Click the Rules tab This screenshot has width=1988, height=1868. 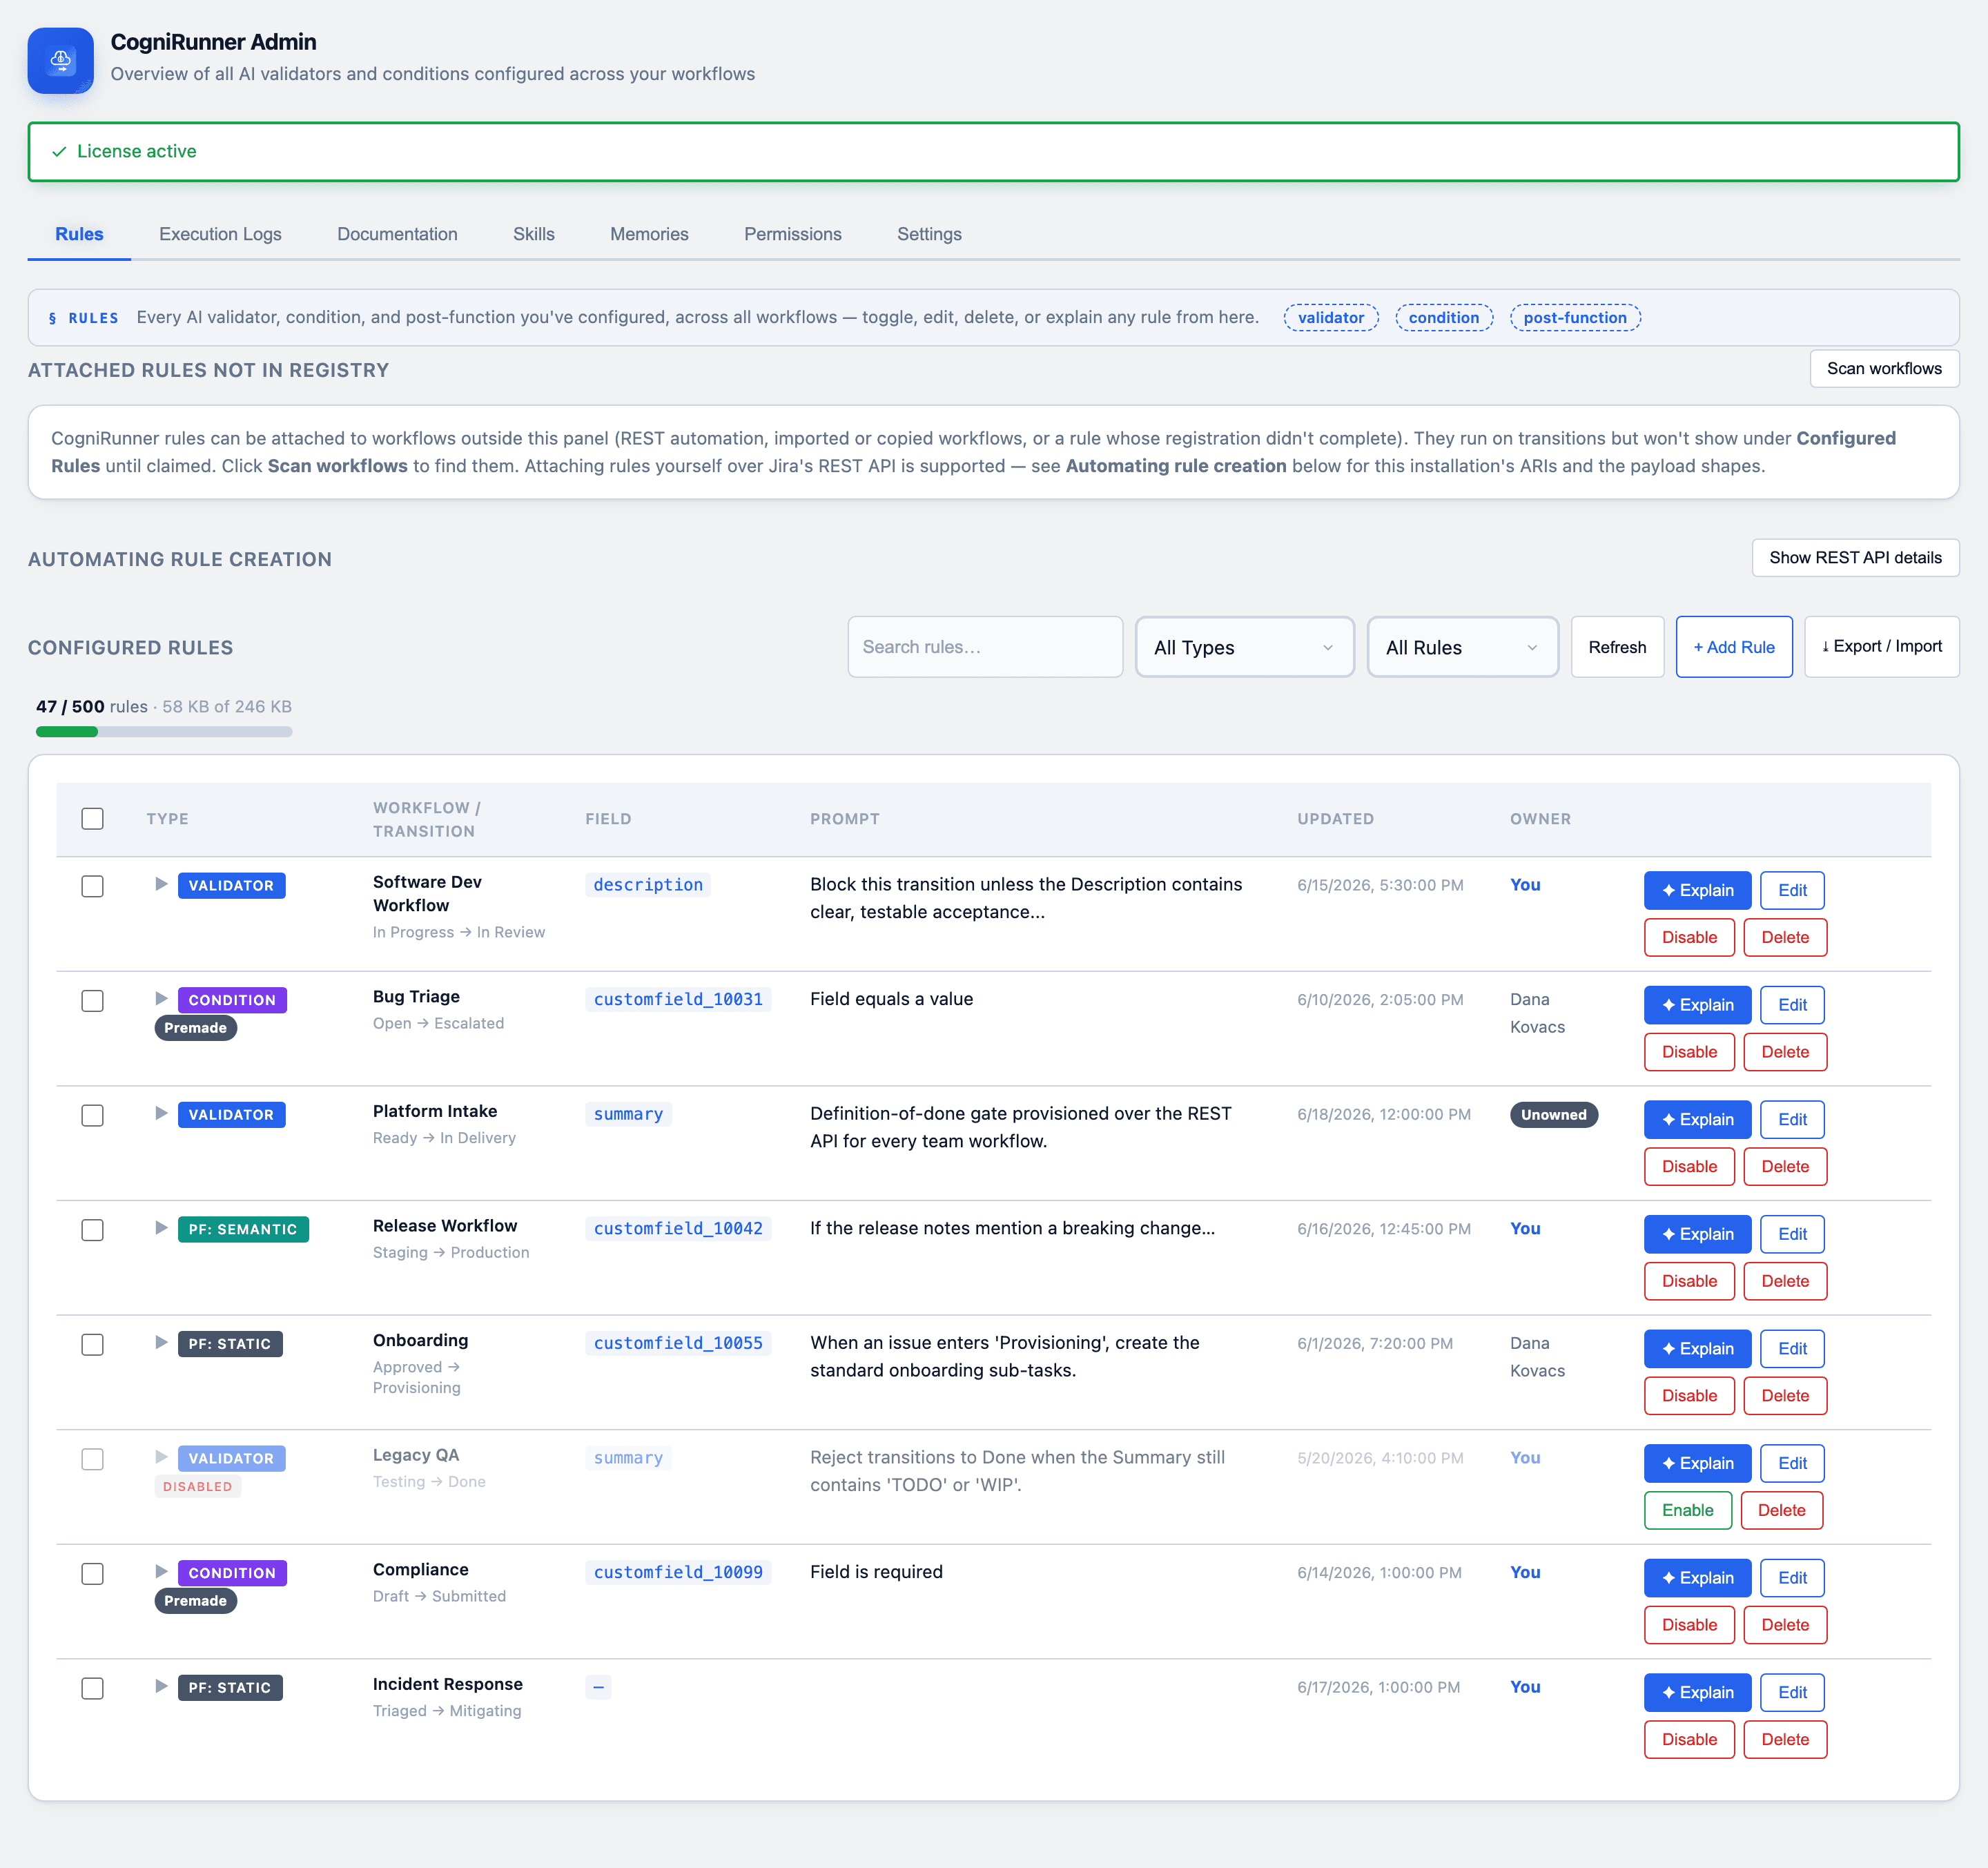click(79, 234)
